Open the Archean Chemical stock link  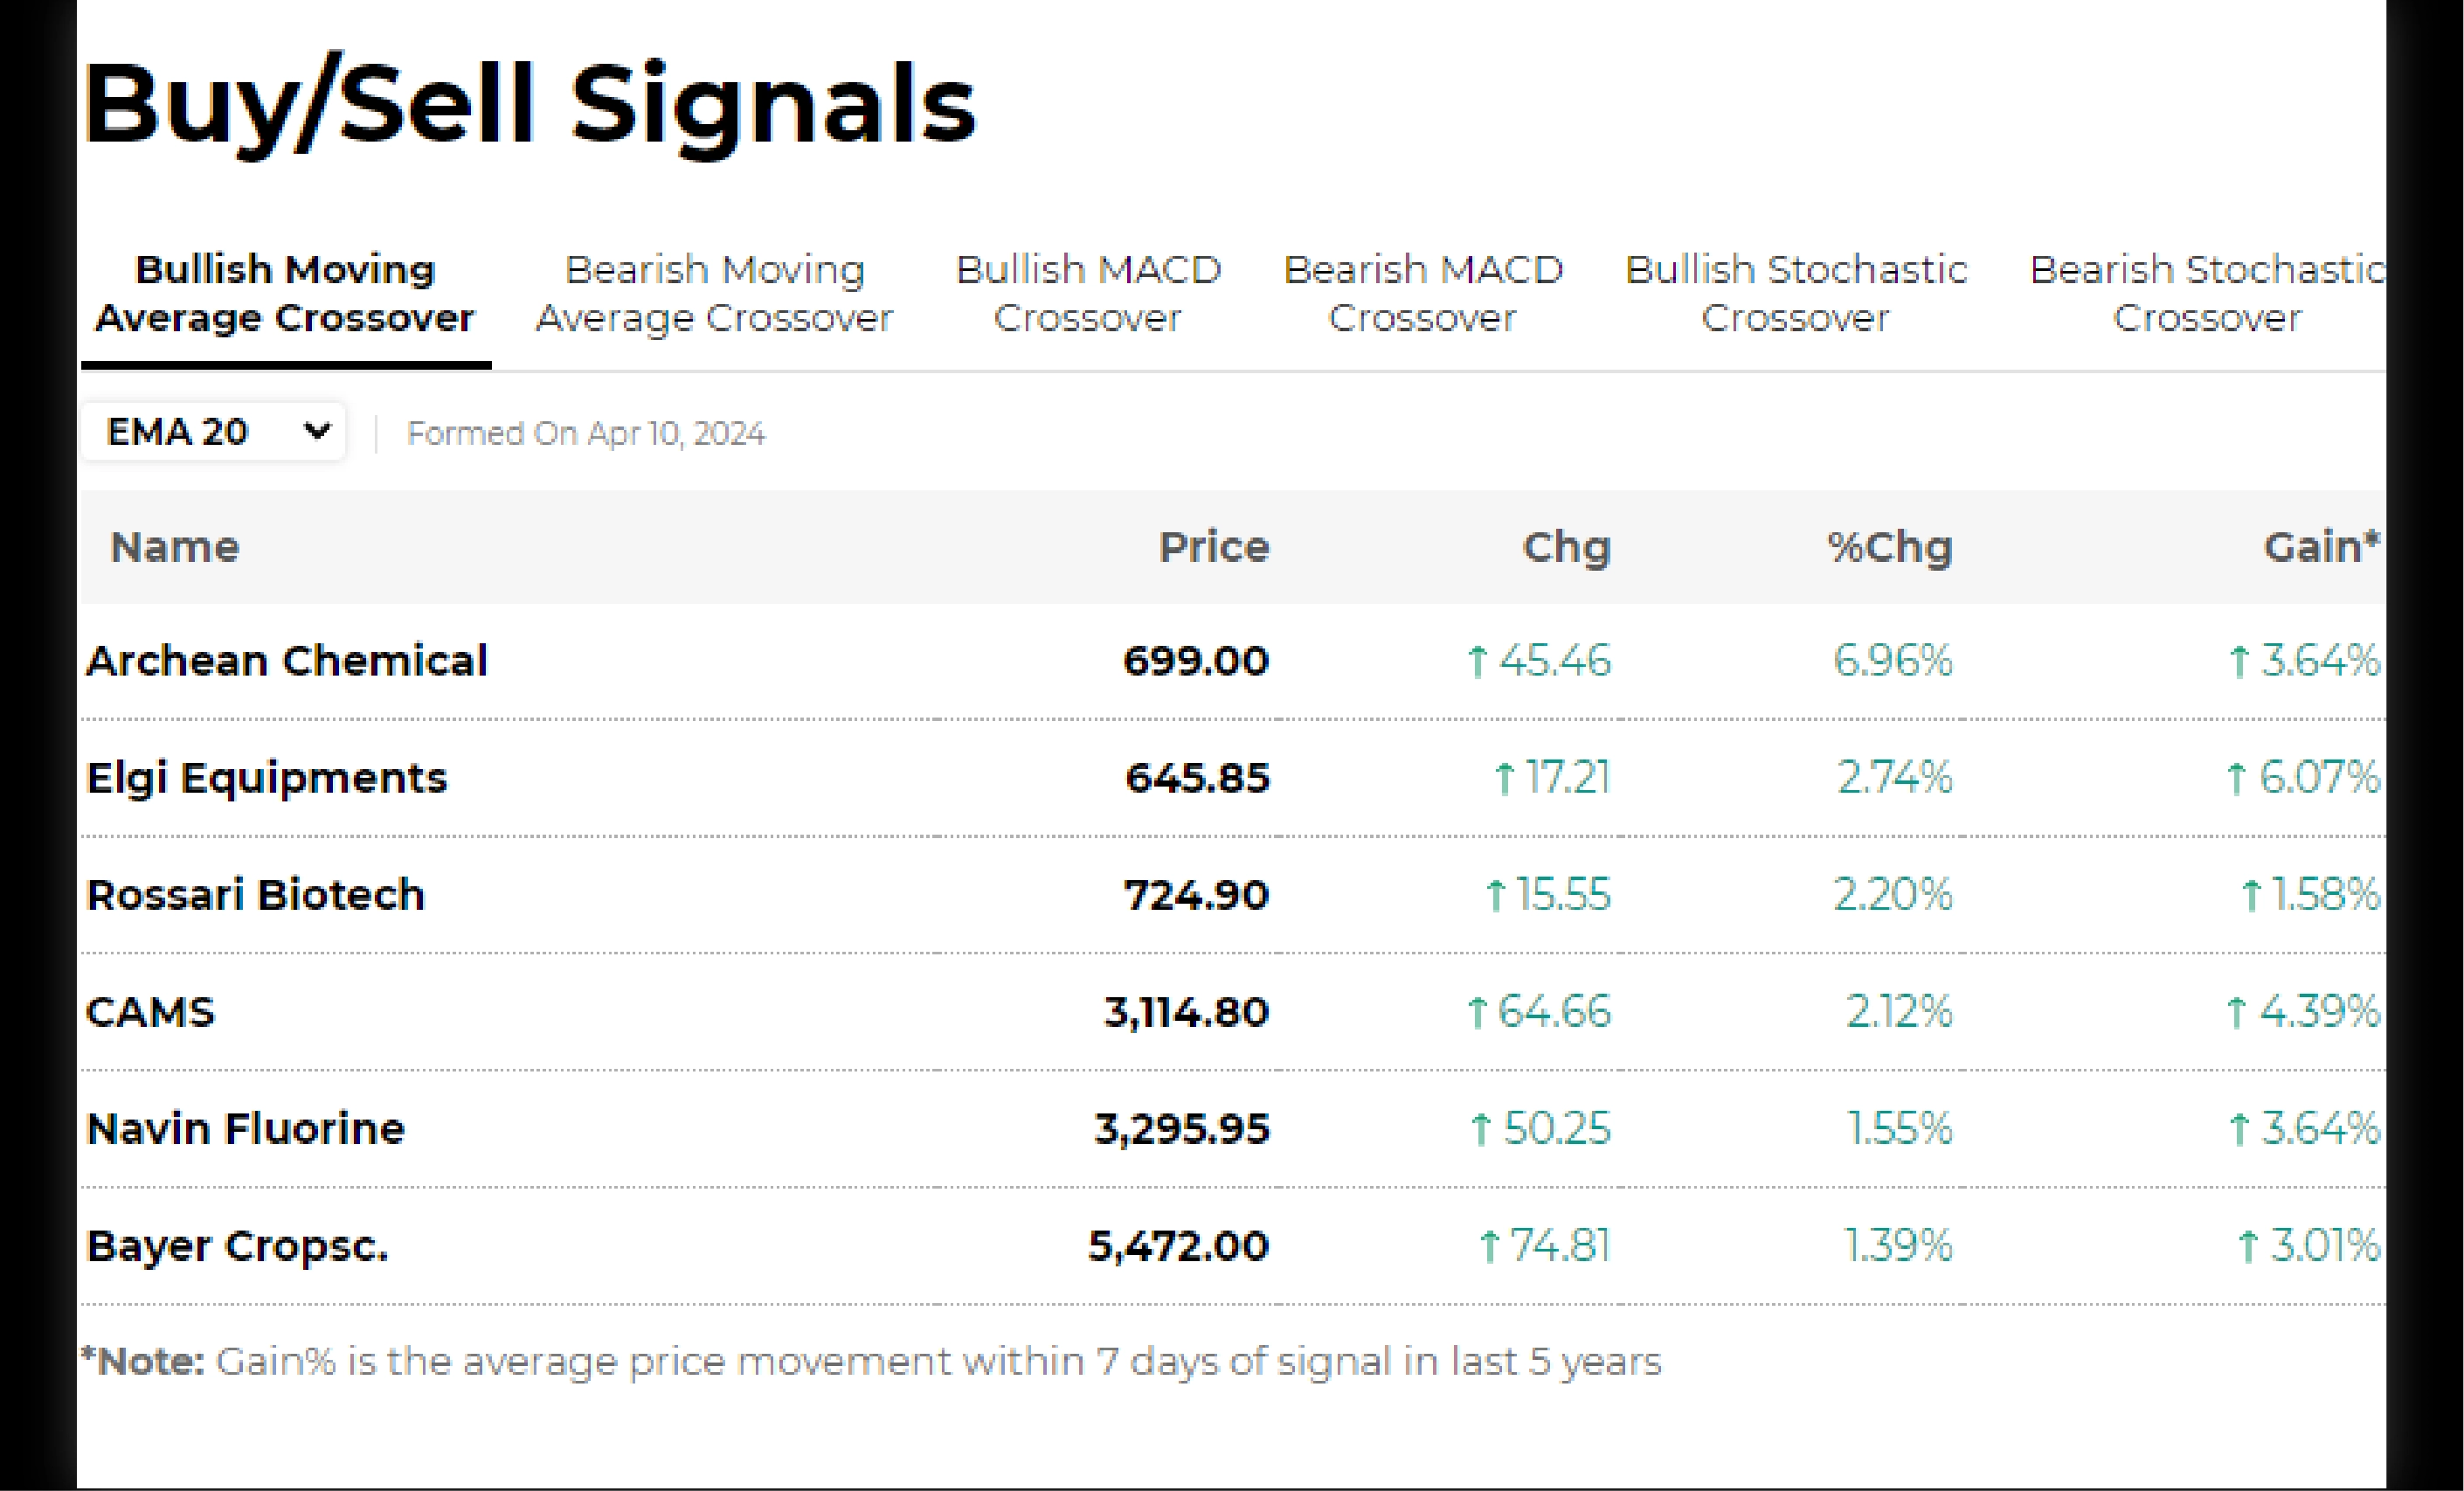coord(287,661)
